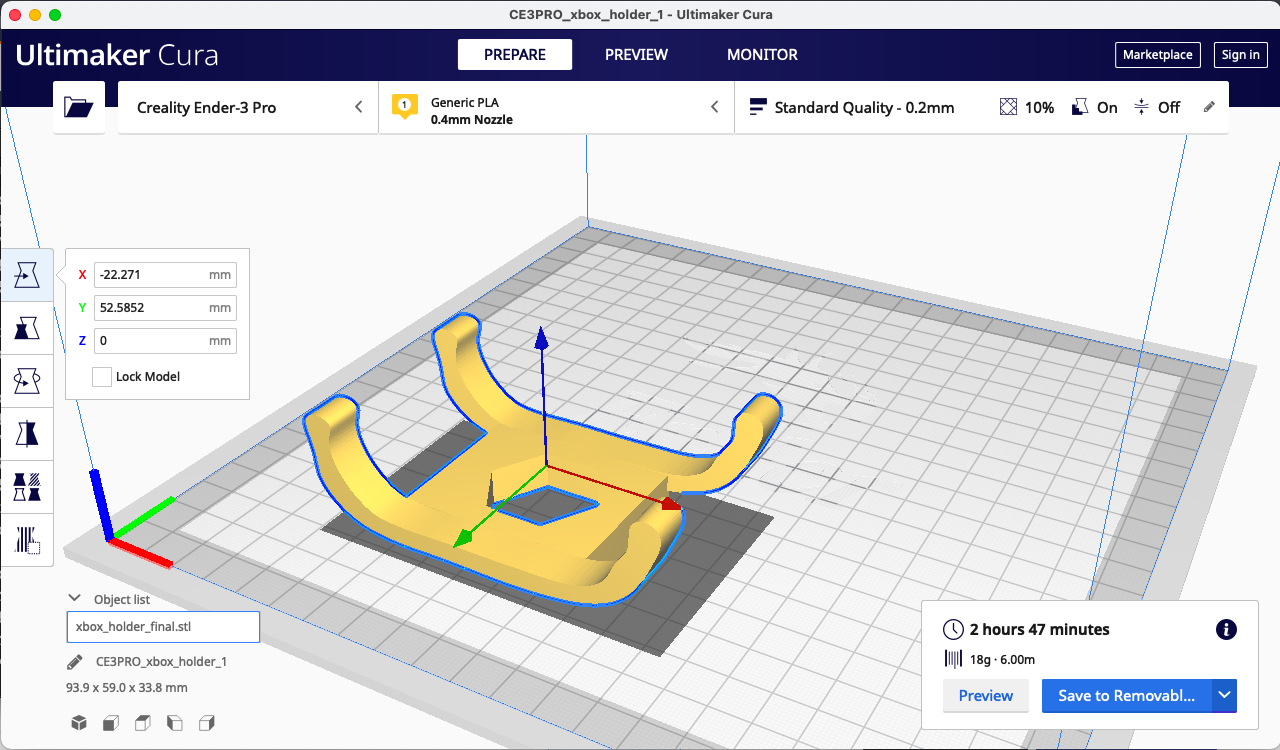
Task: Click the infill icon beside 10%
Action: pos(1009,107)
